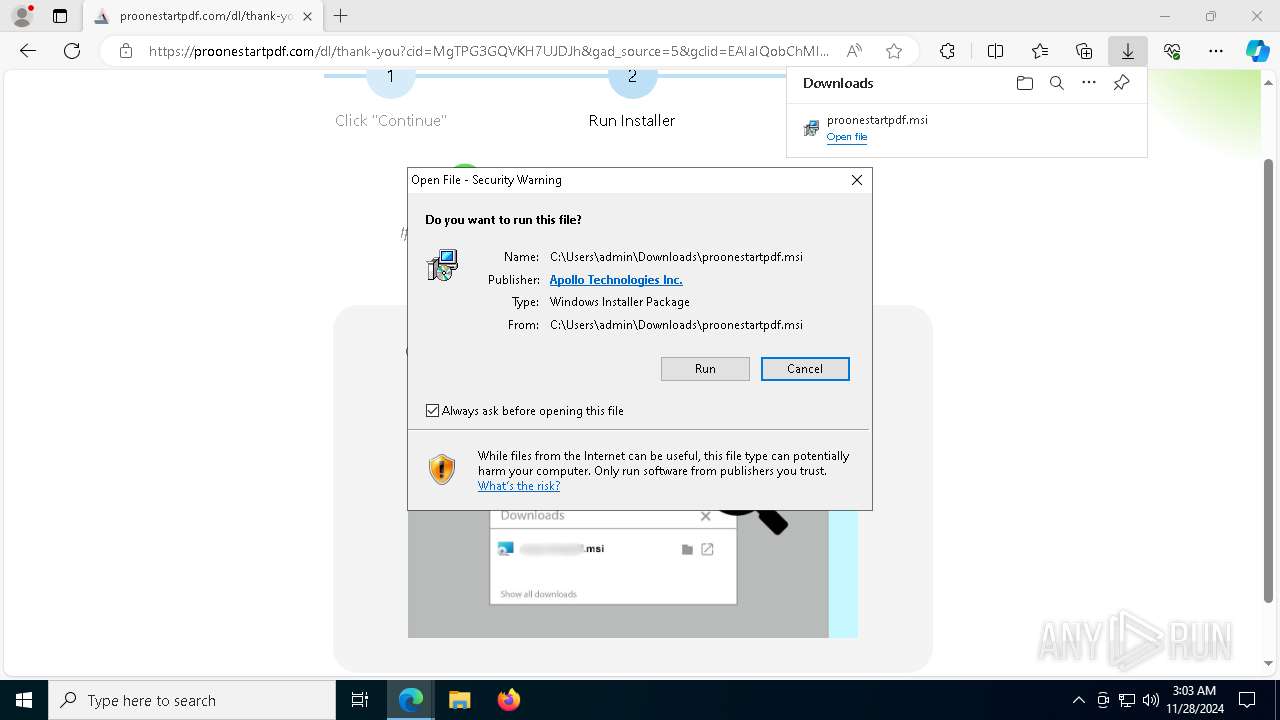Open the network tray icon
Image resolution: width=1280 pixels, height=720 pixels.
tap(1127, 700)
